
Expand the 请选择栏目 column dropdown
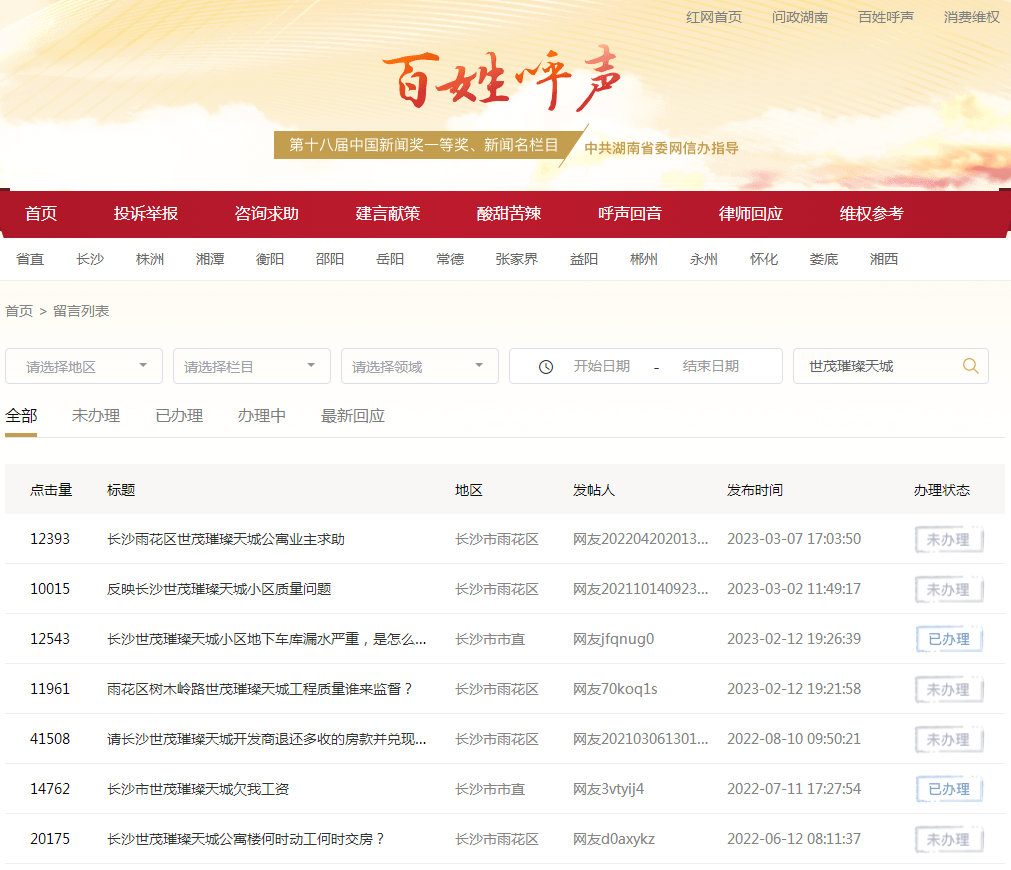[252, 367]
